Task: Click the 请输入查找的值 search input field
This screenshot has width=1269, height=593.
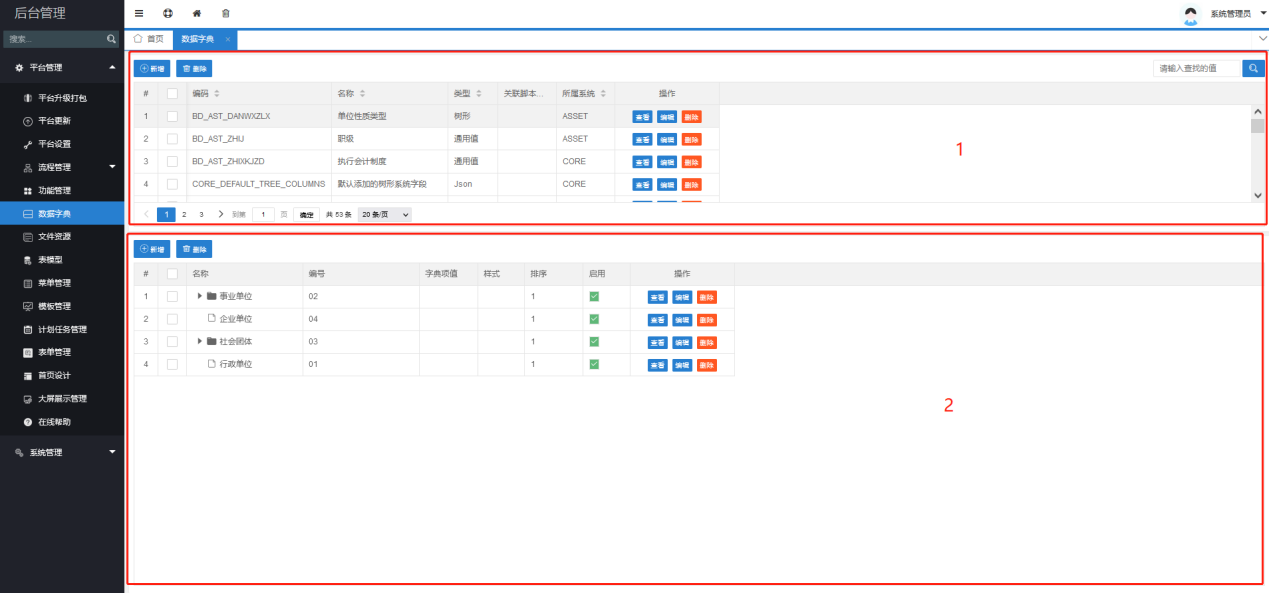Action: (x=1196, y=68)
